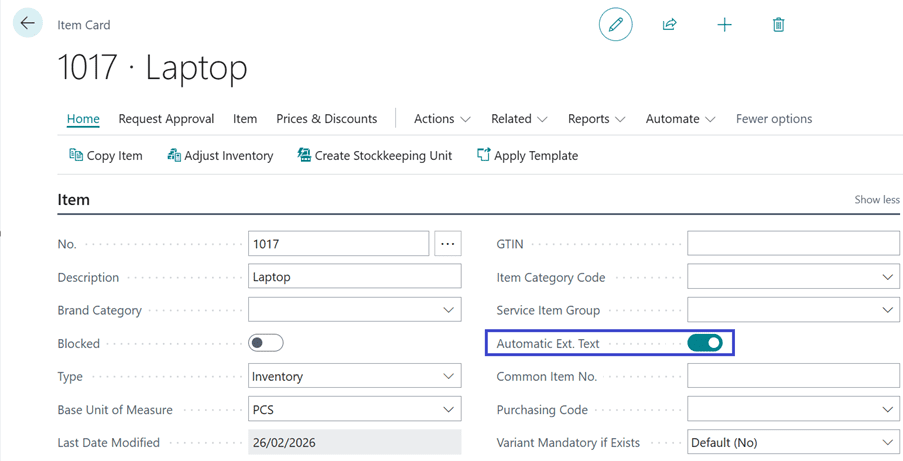903x461 pixels.
Task: Click the plus icon for new item
Action: [x=724, y=24]
